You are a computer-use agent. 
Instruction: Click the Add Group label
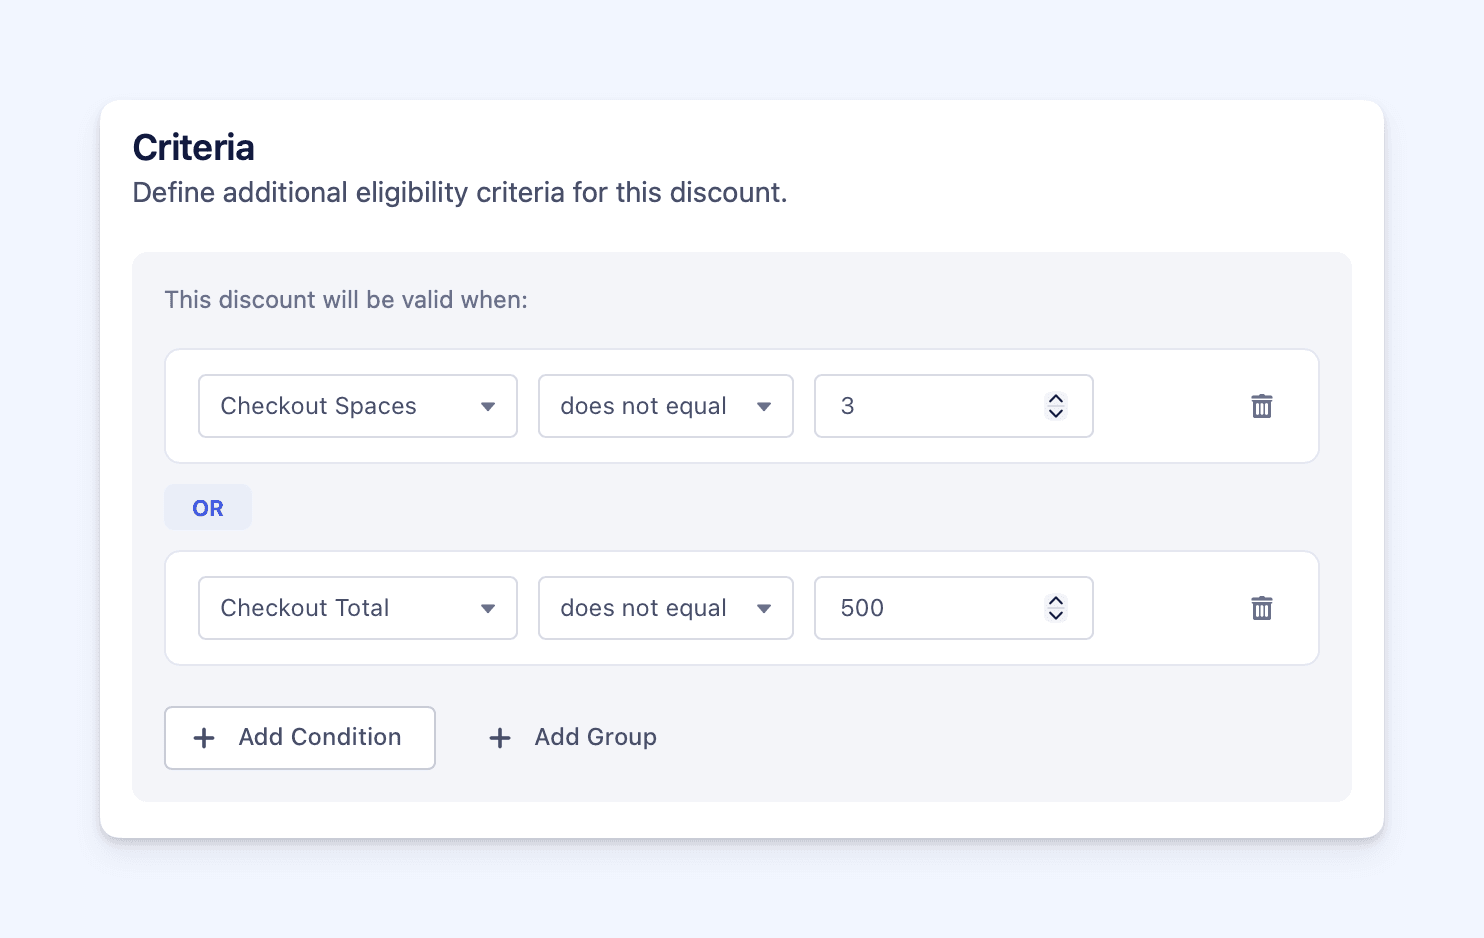(x=595, y=737)
